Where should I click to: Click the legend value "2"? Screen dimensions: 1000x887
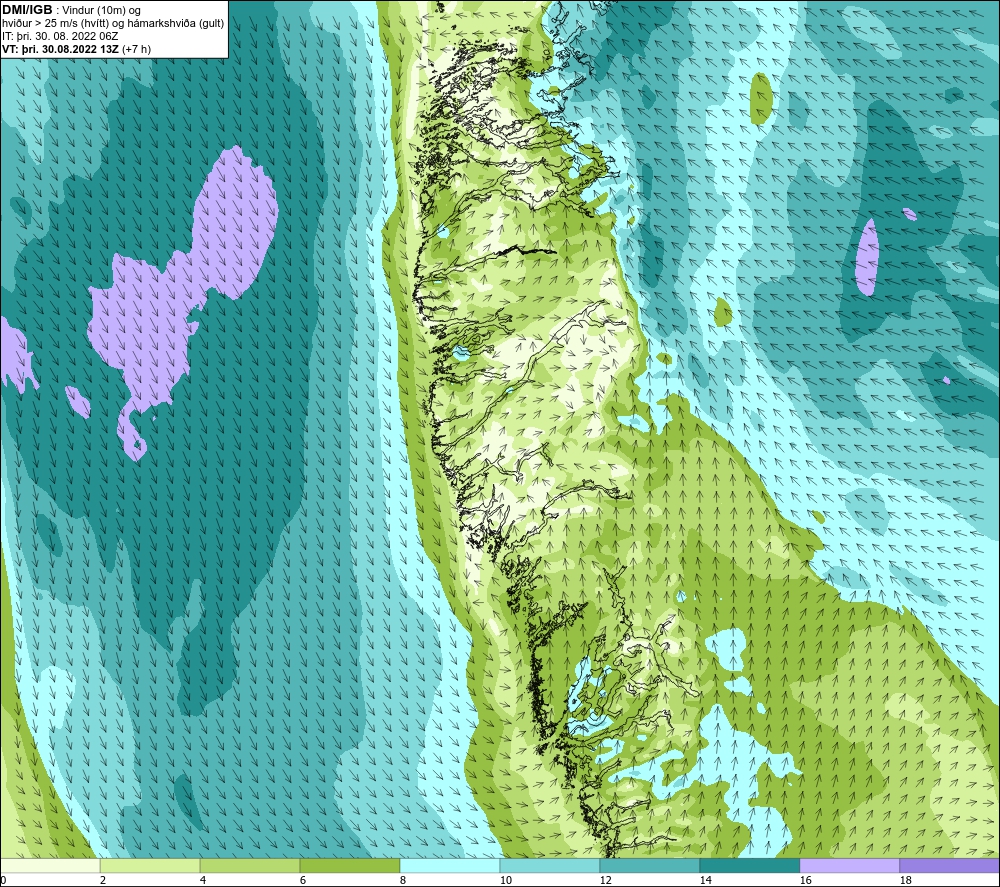(x=103, y=881)
